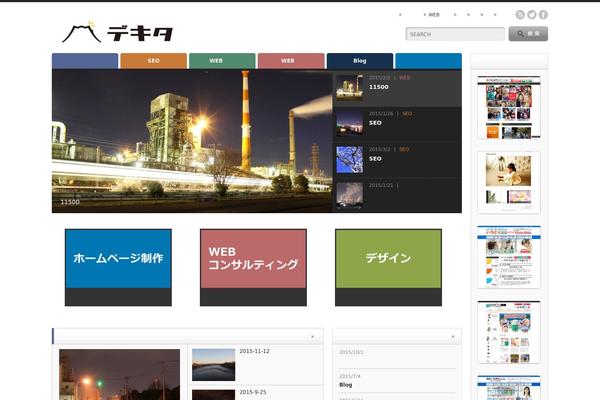The image size is (600, 400).
Task: Select the orange SEO tab
Action: point(153,61)
